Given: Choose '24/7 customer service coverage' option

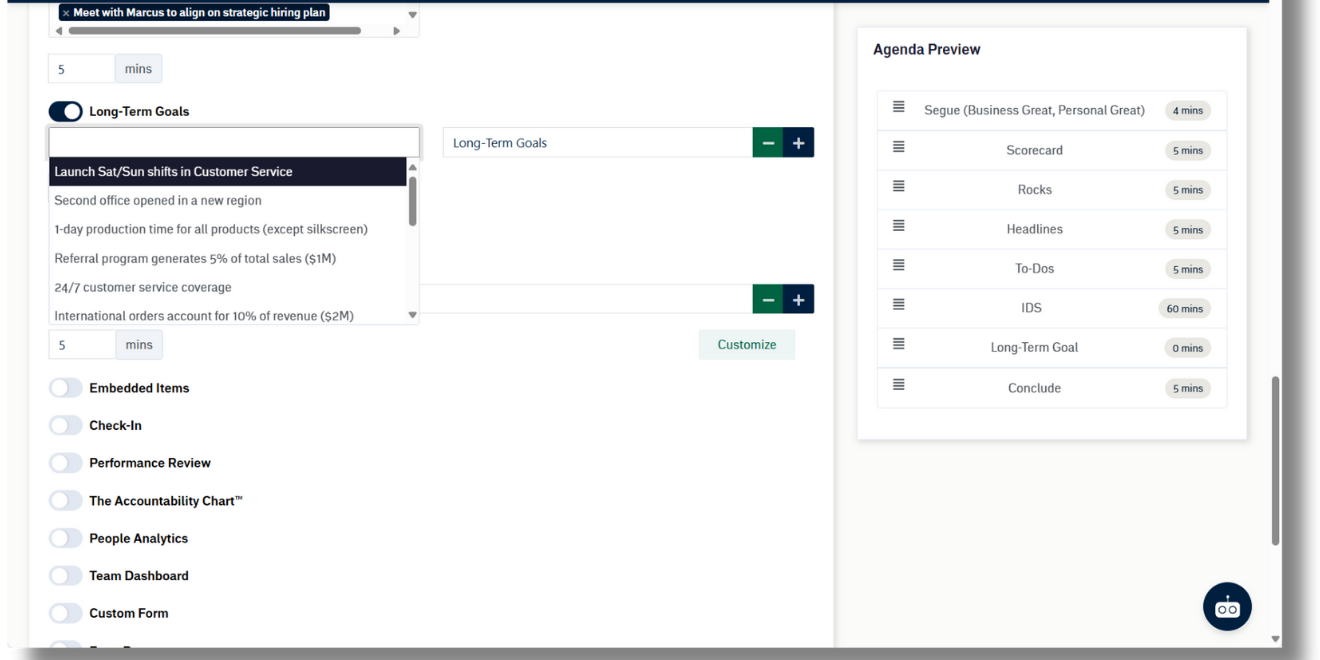Looking at the screenshot, I should [143, 287].
